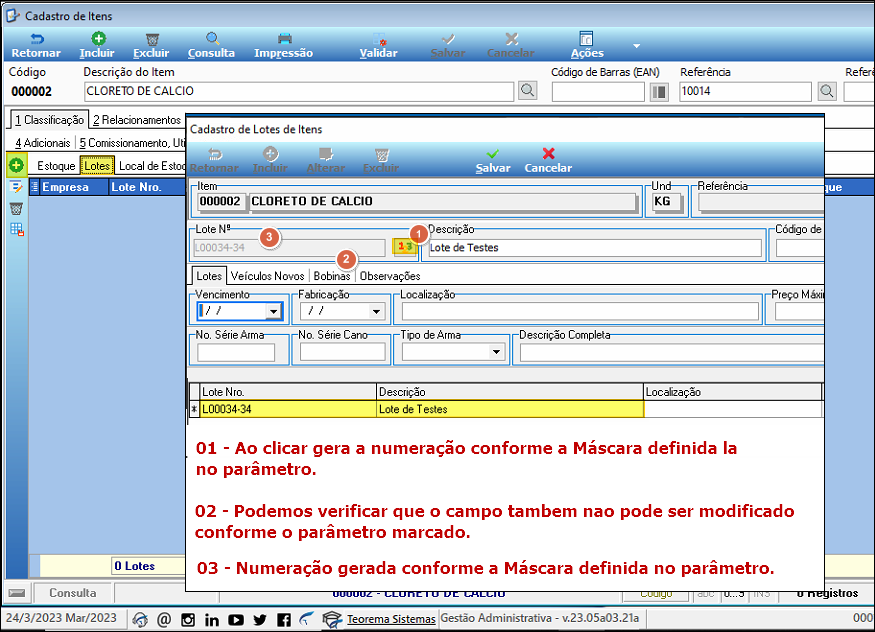Open the Tipo de Arma dropdown
Screen dimensions: 875x632
tap(495, 352)
